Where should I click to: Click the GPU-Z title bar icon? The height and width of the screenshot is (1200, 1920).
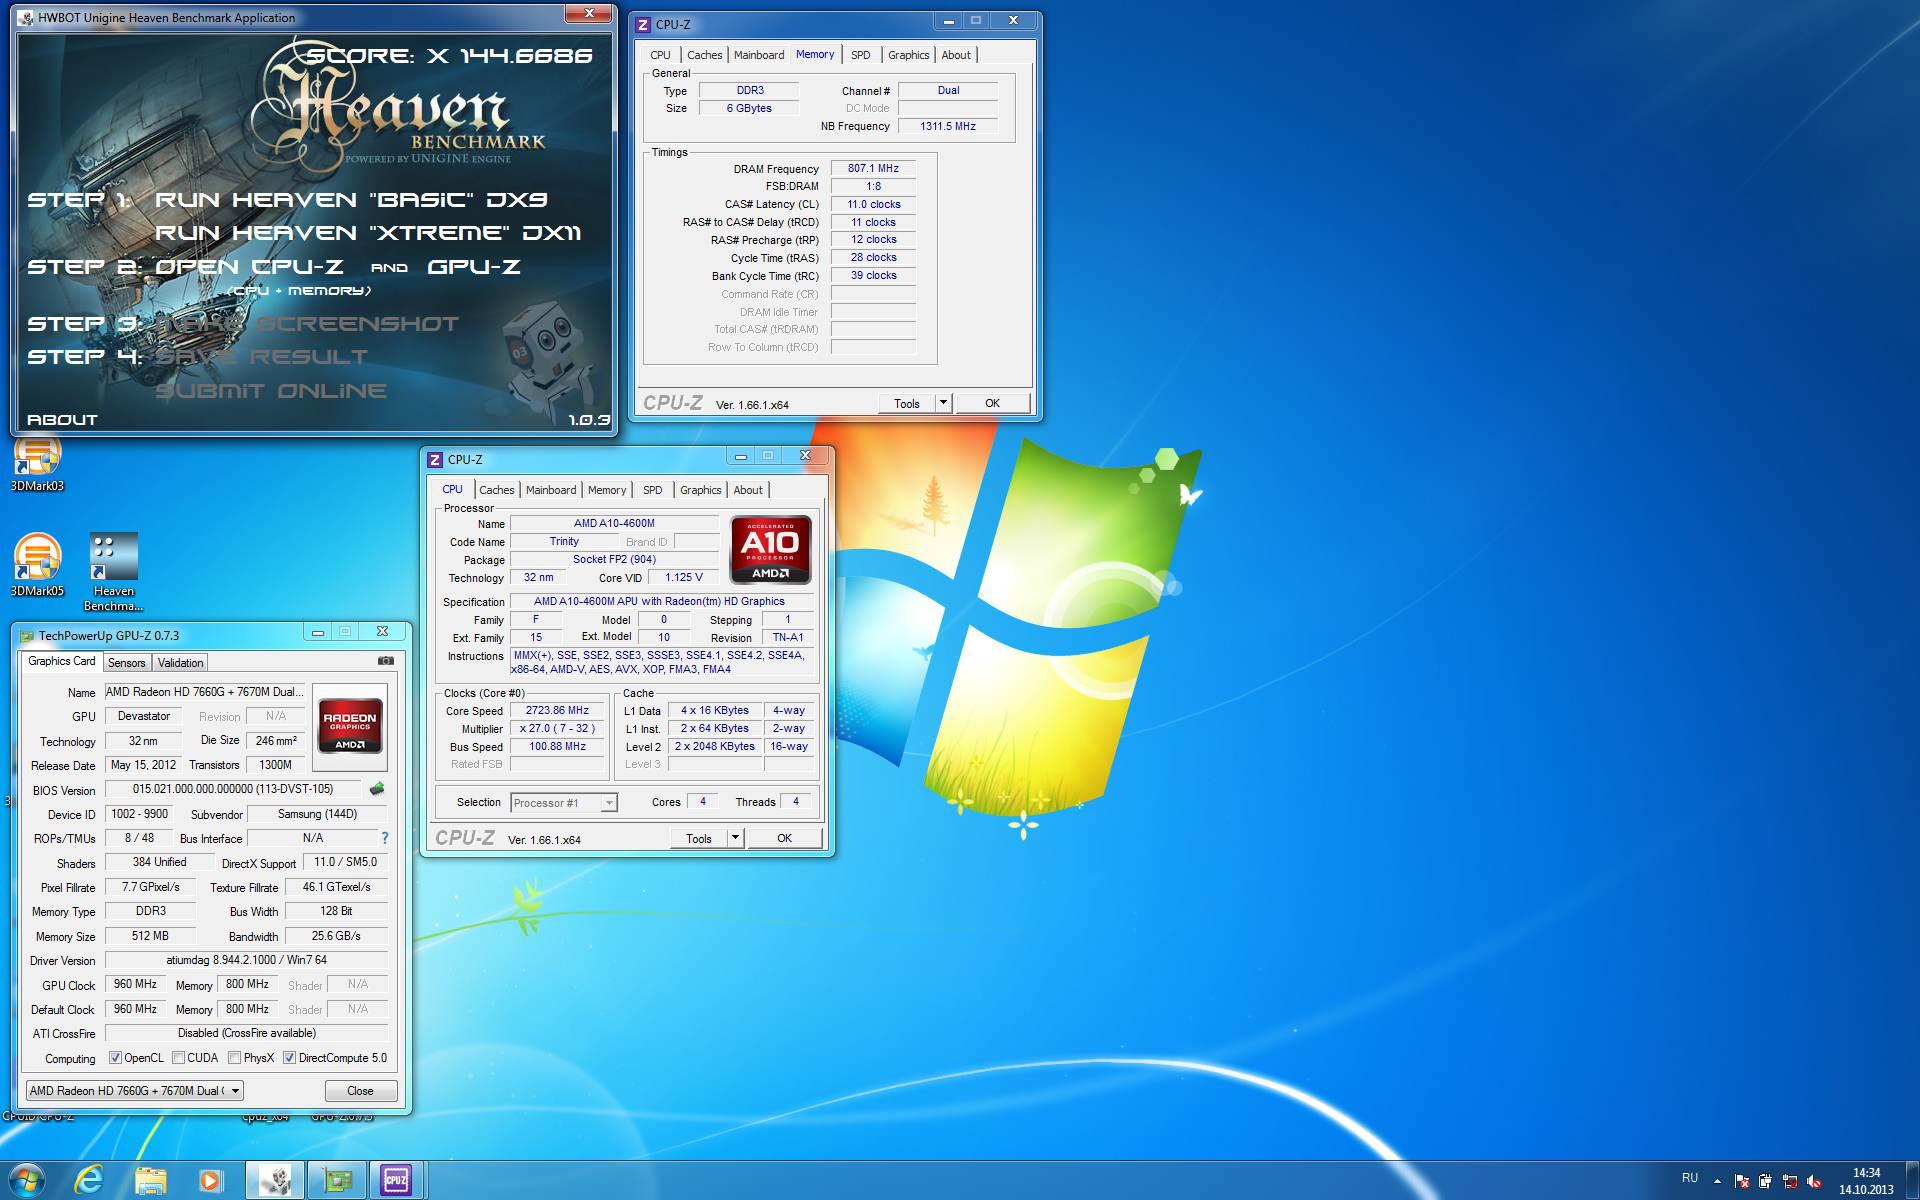[x=27, y=635]
